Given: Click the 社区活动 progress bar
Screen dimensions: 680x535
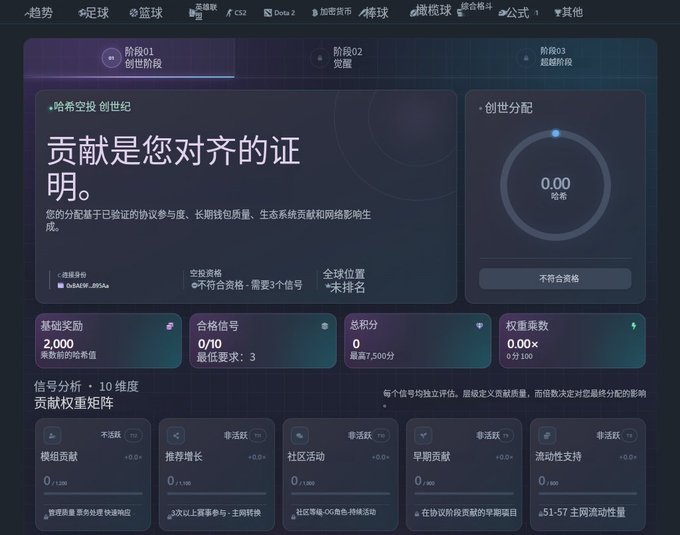Looking at the screenshot, I should pos(340,493).
